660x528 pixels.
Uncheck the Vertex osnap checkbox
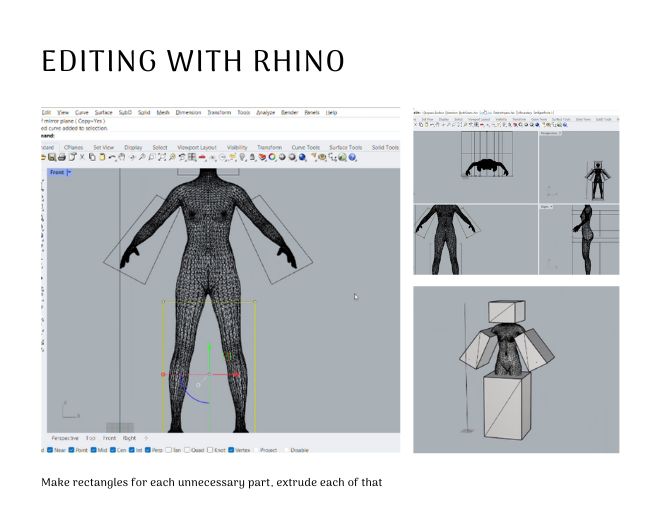click(231, 450)
